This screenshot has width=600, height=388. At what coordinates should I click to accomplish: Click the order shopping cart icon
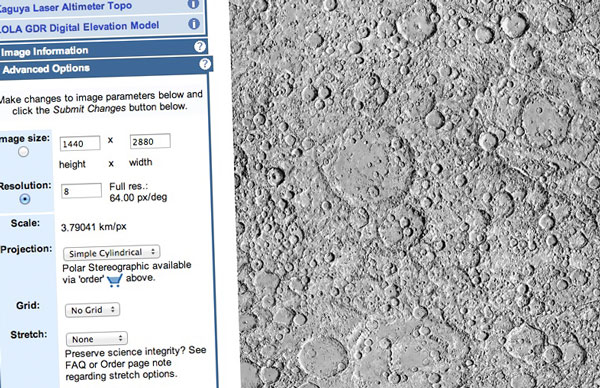pyautogui.click(x=114, y=280)
